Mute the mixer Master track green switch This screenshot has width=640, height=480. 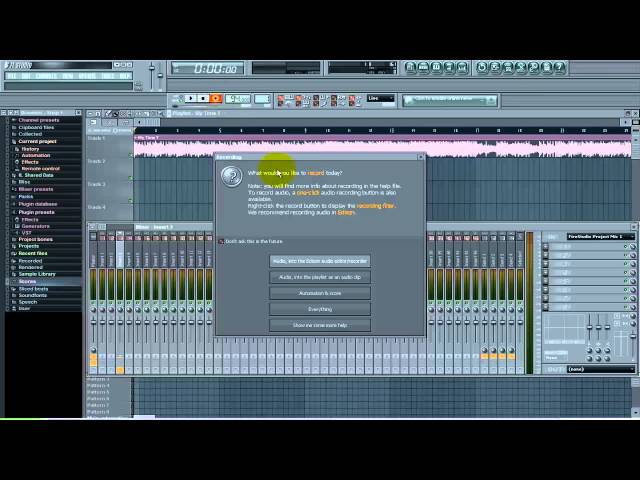[x=93, y=302]
